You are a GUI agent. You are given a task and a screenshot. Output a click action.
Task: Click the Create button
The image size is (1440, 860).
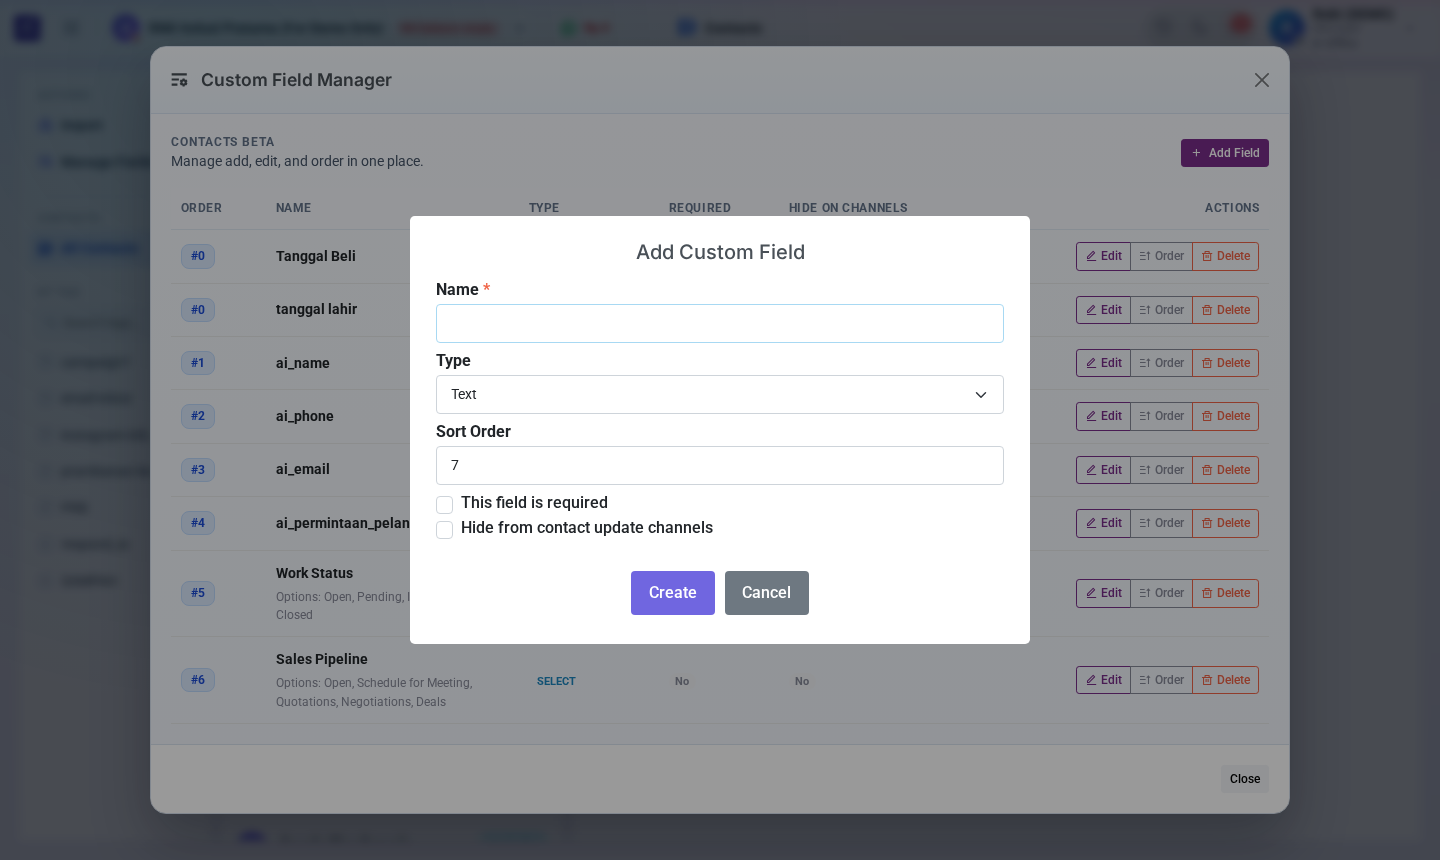click(673, 593)
